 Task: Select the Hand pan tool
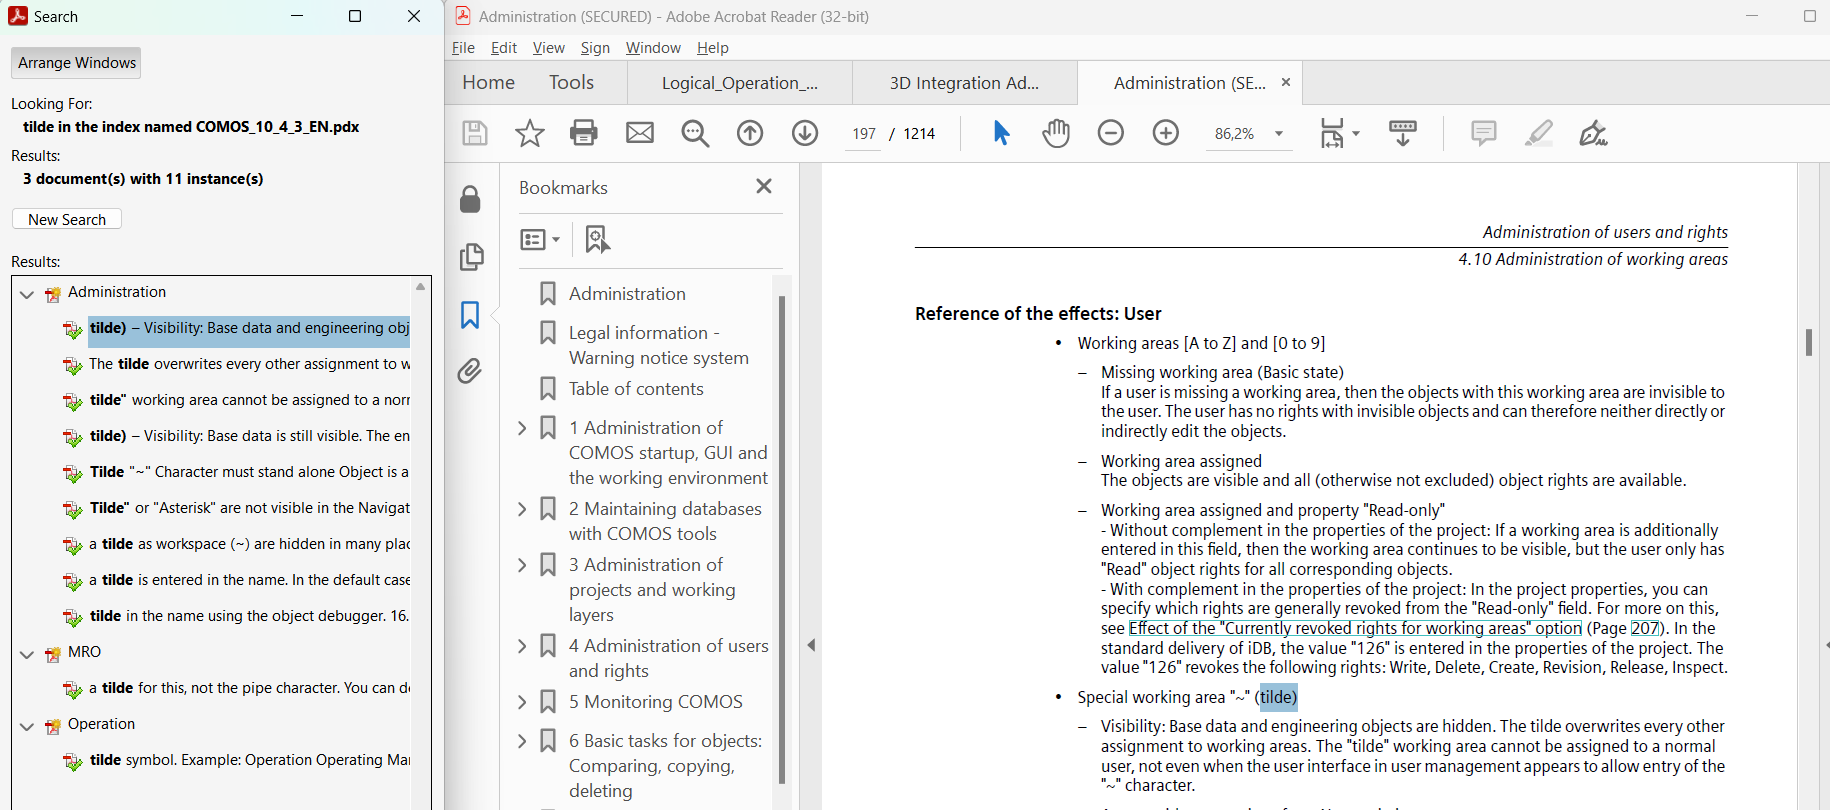pyautogui.click(x=1056, y=133)
